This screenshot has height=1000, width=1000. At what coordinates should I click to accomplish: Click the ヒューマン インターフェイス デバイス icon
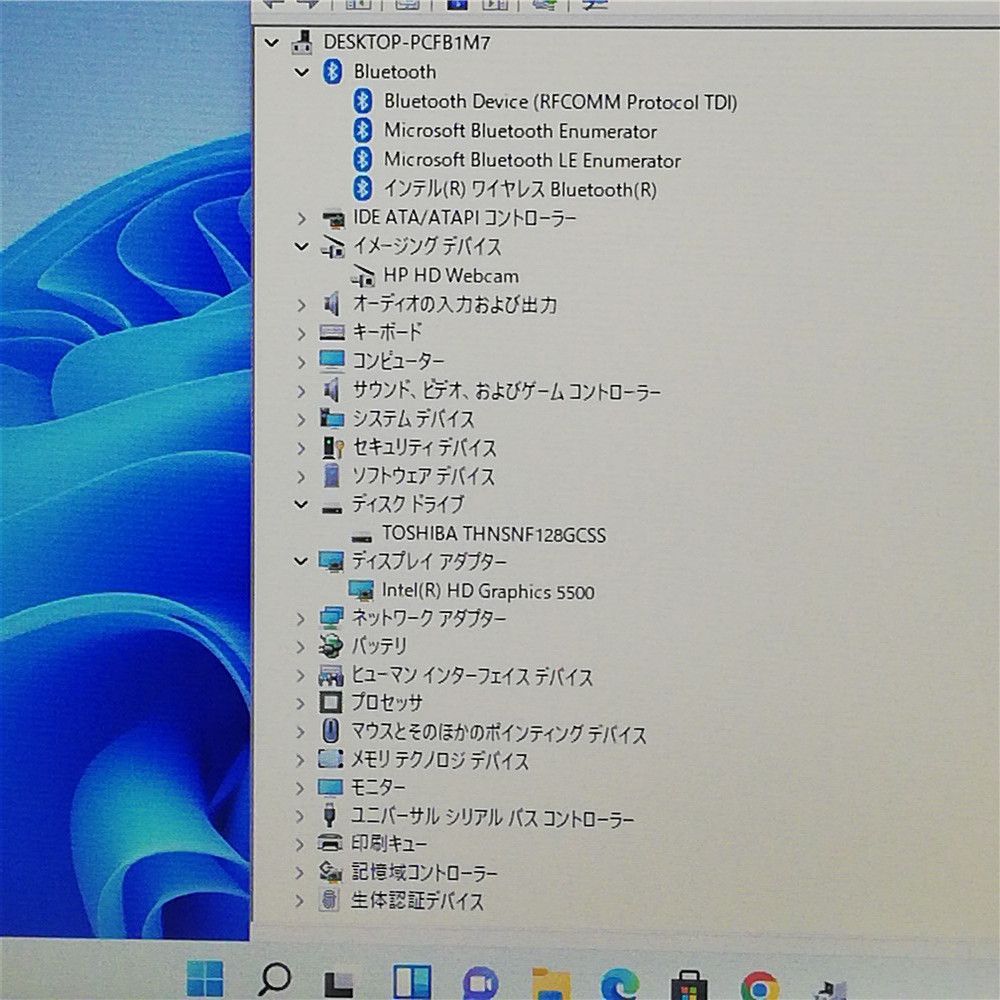[x=331, y=675]
